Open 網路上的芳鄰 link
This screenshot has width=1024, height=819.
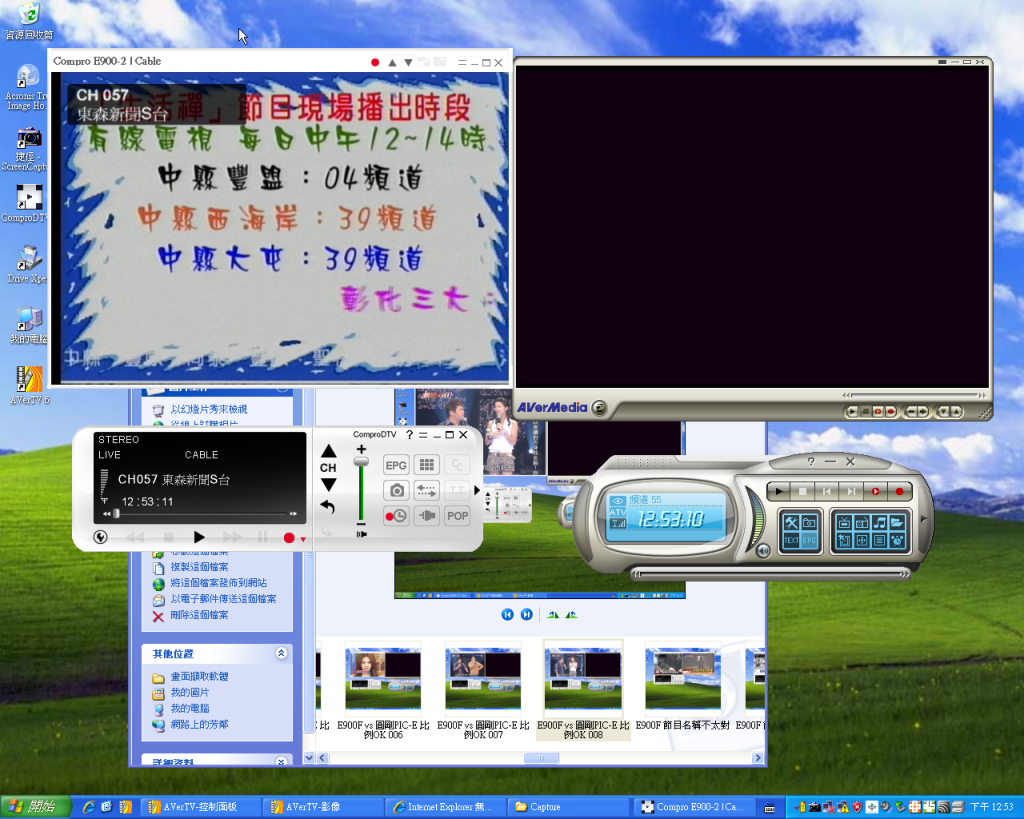[199, 724]
